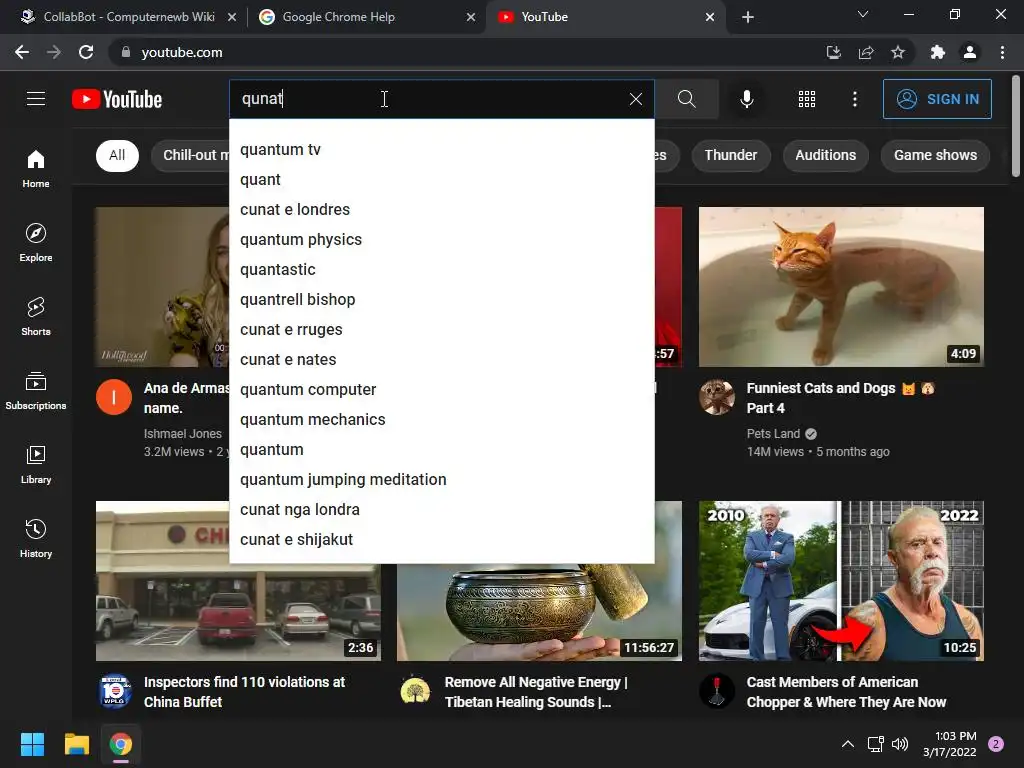Image resolution: width=1024 pixels, height=768 pixels.
Task: Choose suggestion 'cunat nga londra'
Action: [x=441, y=510]
